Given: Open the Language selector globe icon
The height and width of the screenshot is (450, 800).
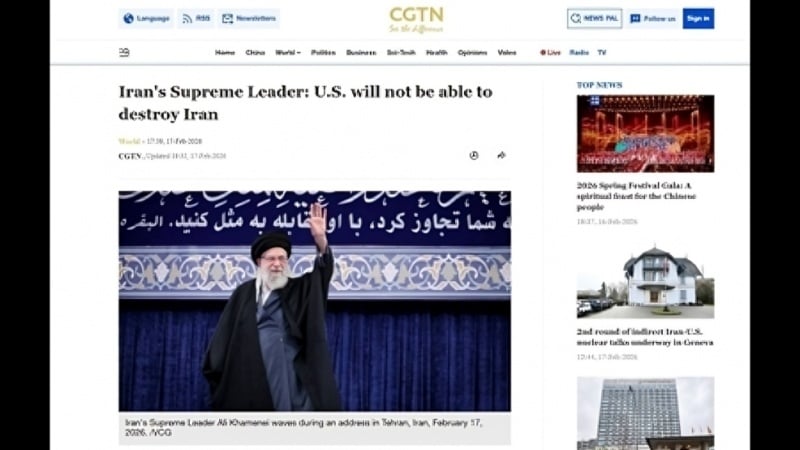Looking at the screenshot, I should click(x=129, y=18).
